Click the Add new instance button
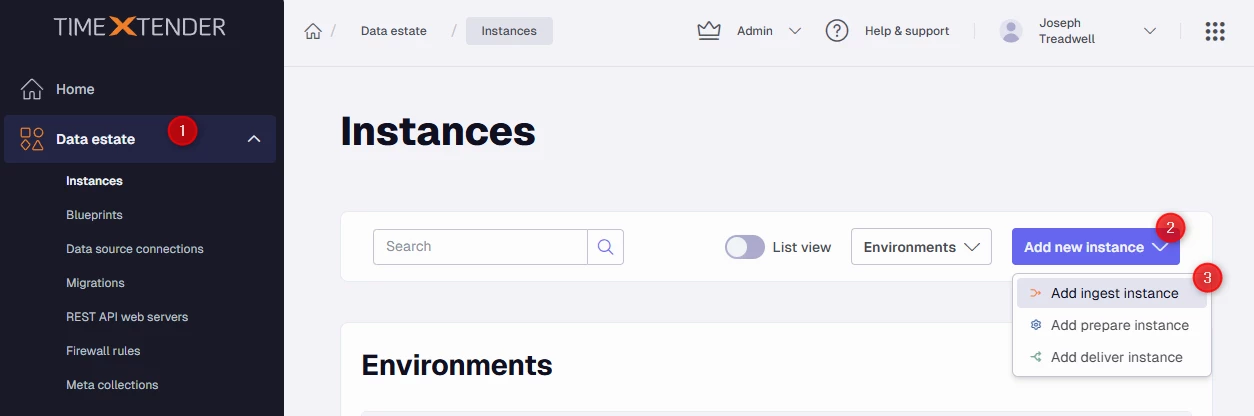Viewport: 1254px width, 416px height. [x=1084, y=247]
